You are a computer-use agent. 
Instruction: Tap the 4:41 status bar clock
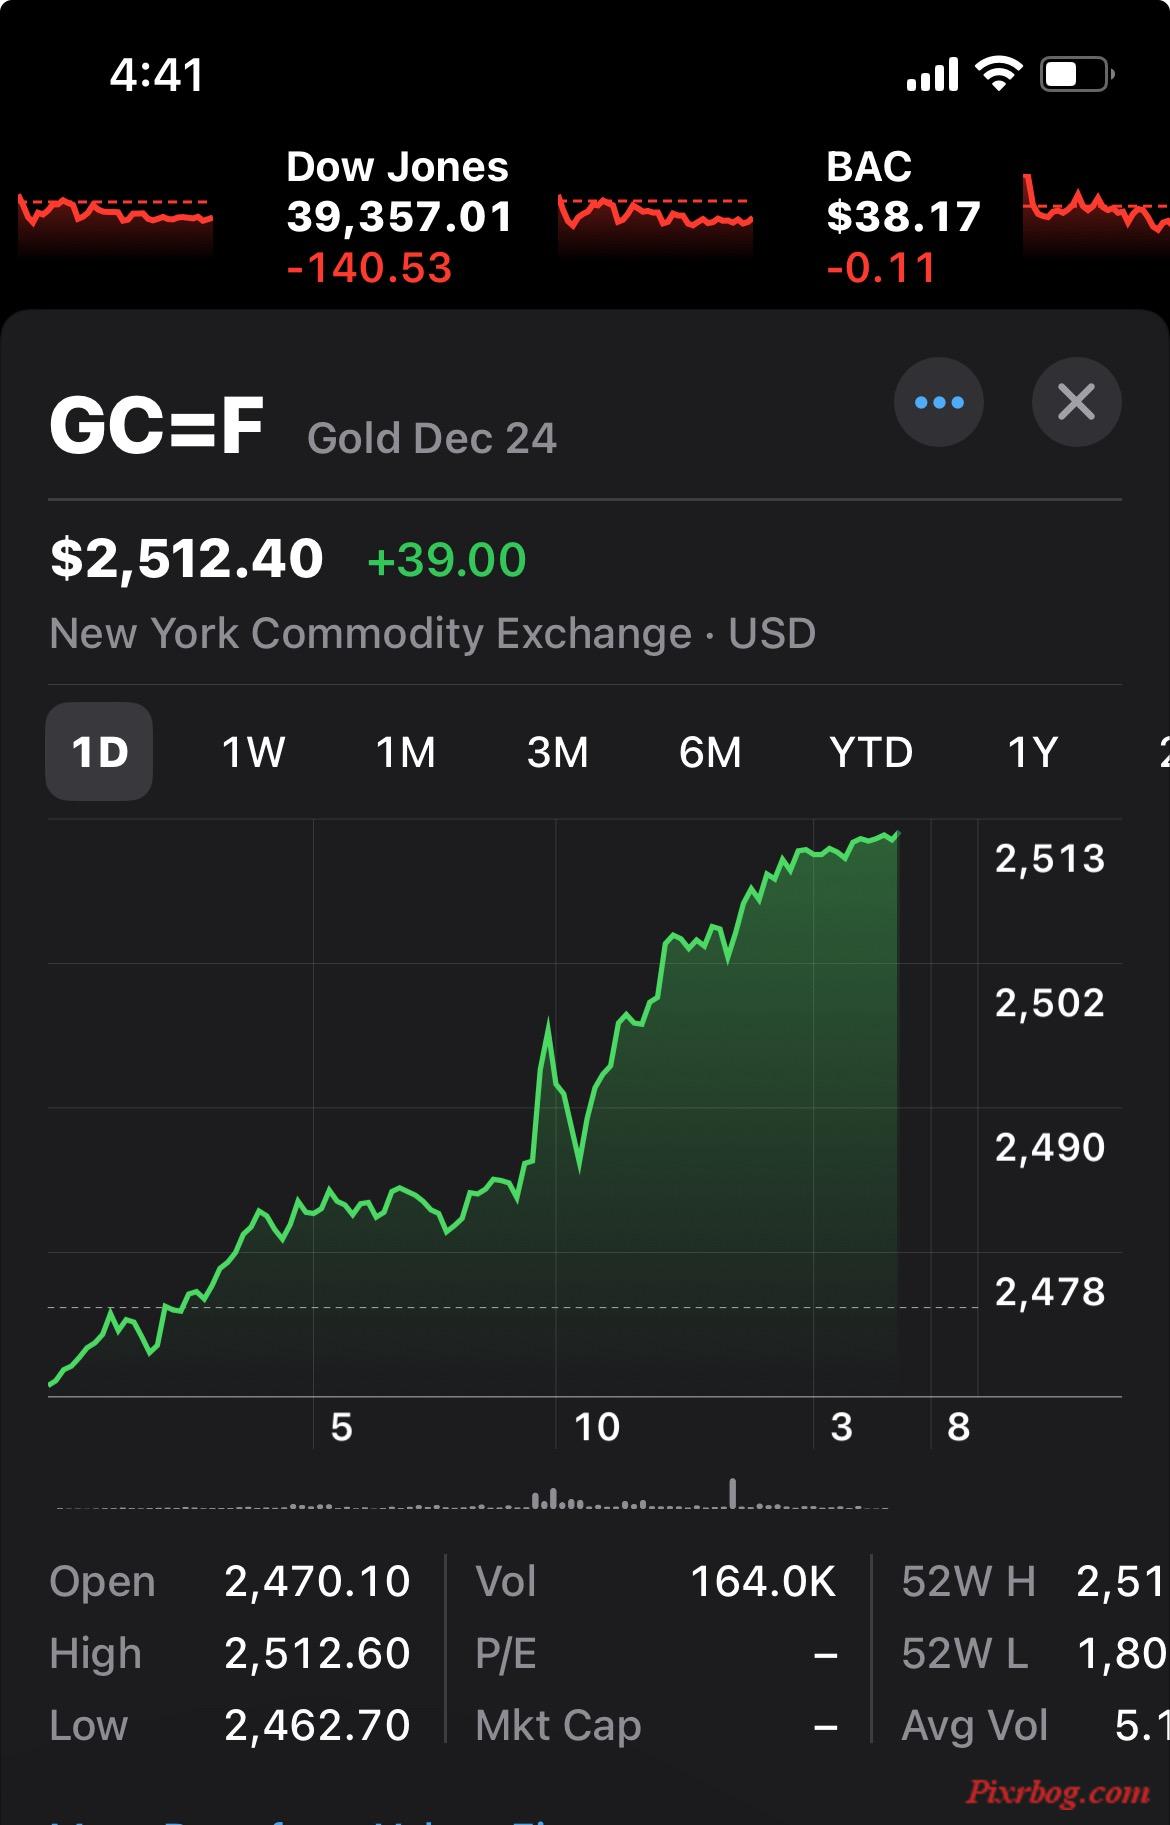(x=157, y=75)
